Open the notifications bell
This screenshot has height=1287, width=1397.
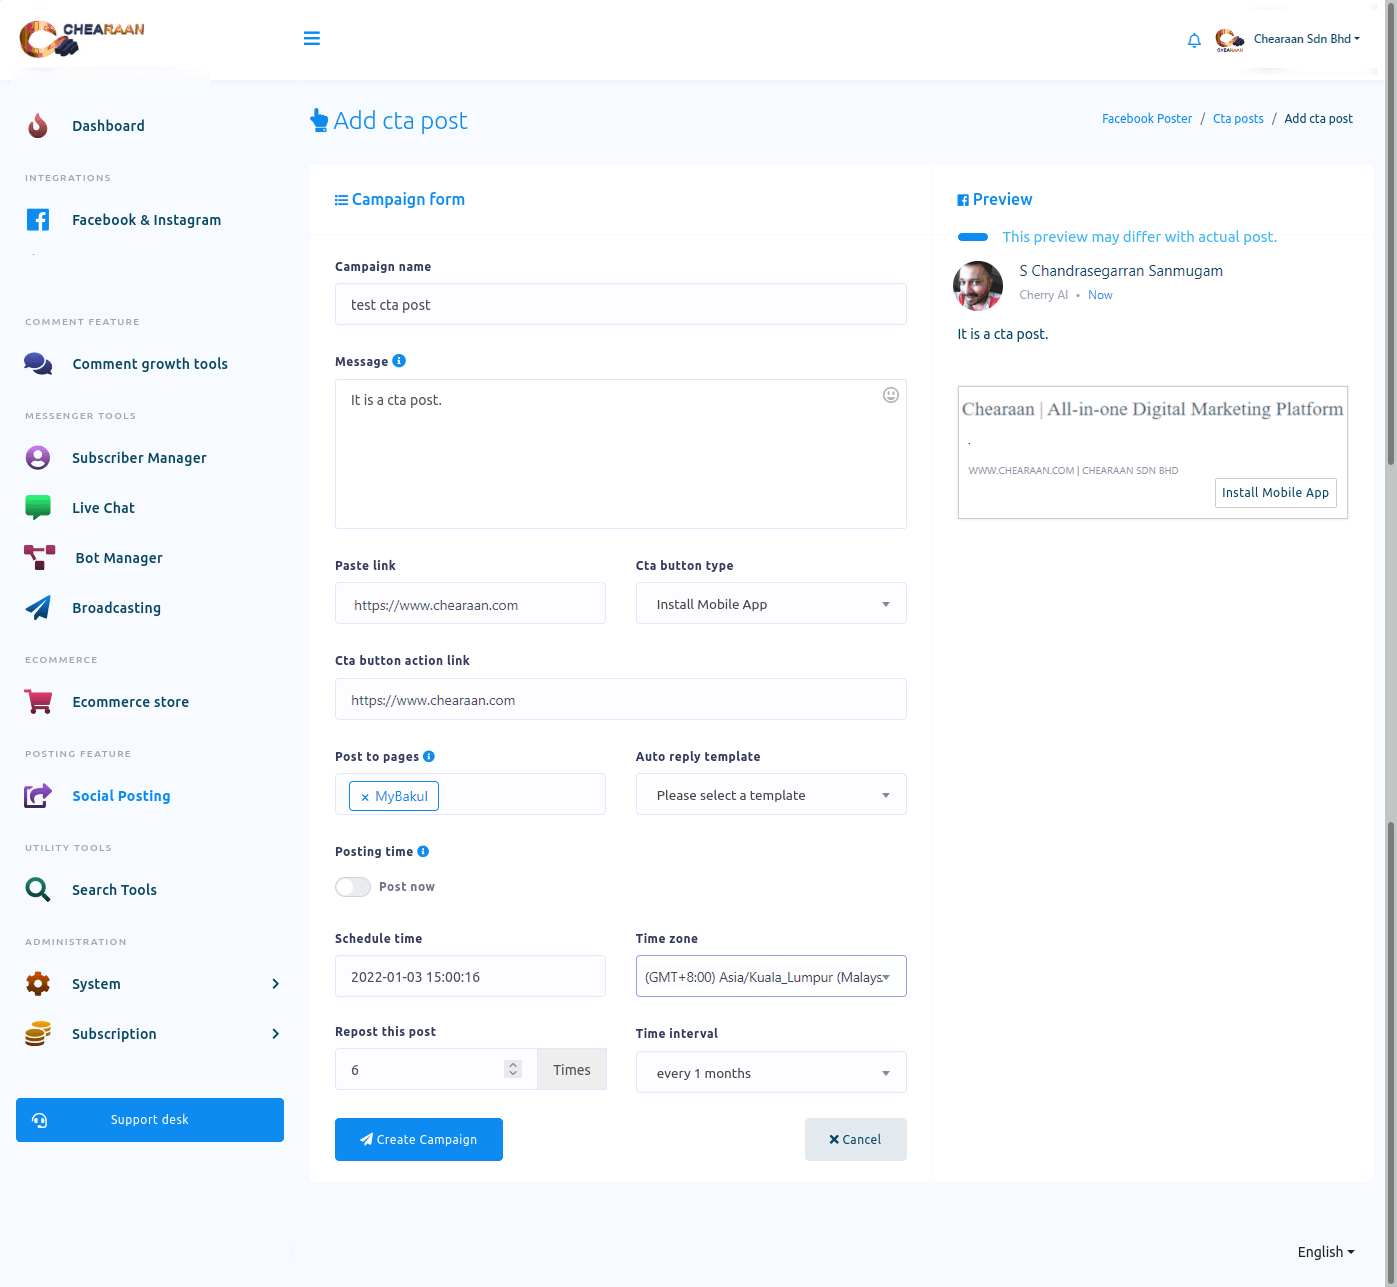coord(1194,40)
